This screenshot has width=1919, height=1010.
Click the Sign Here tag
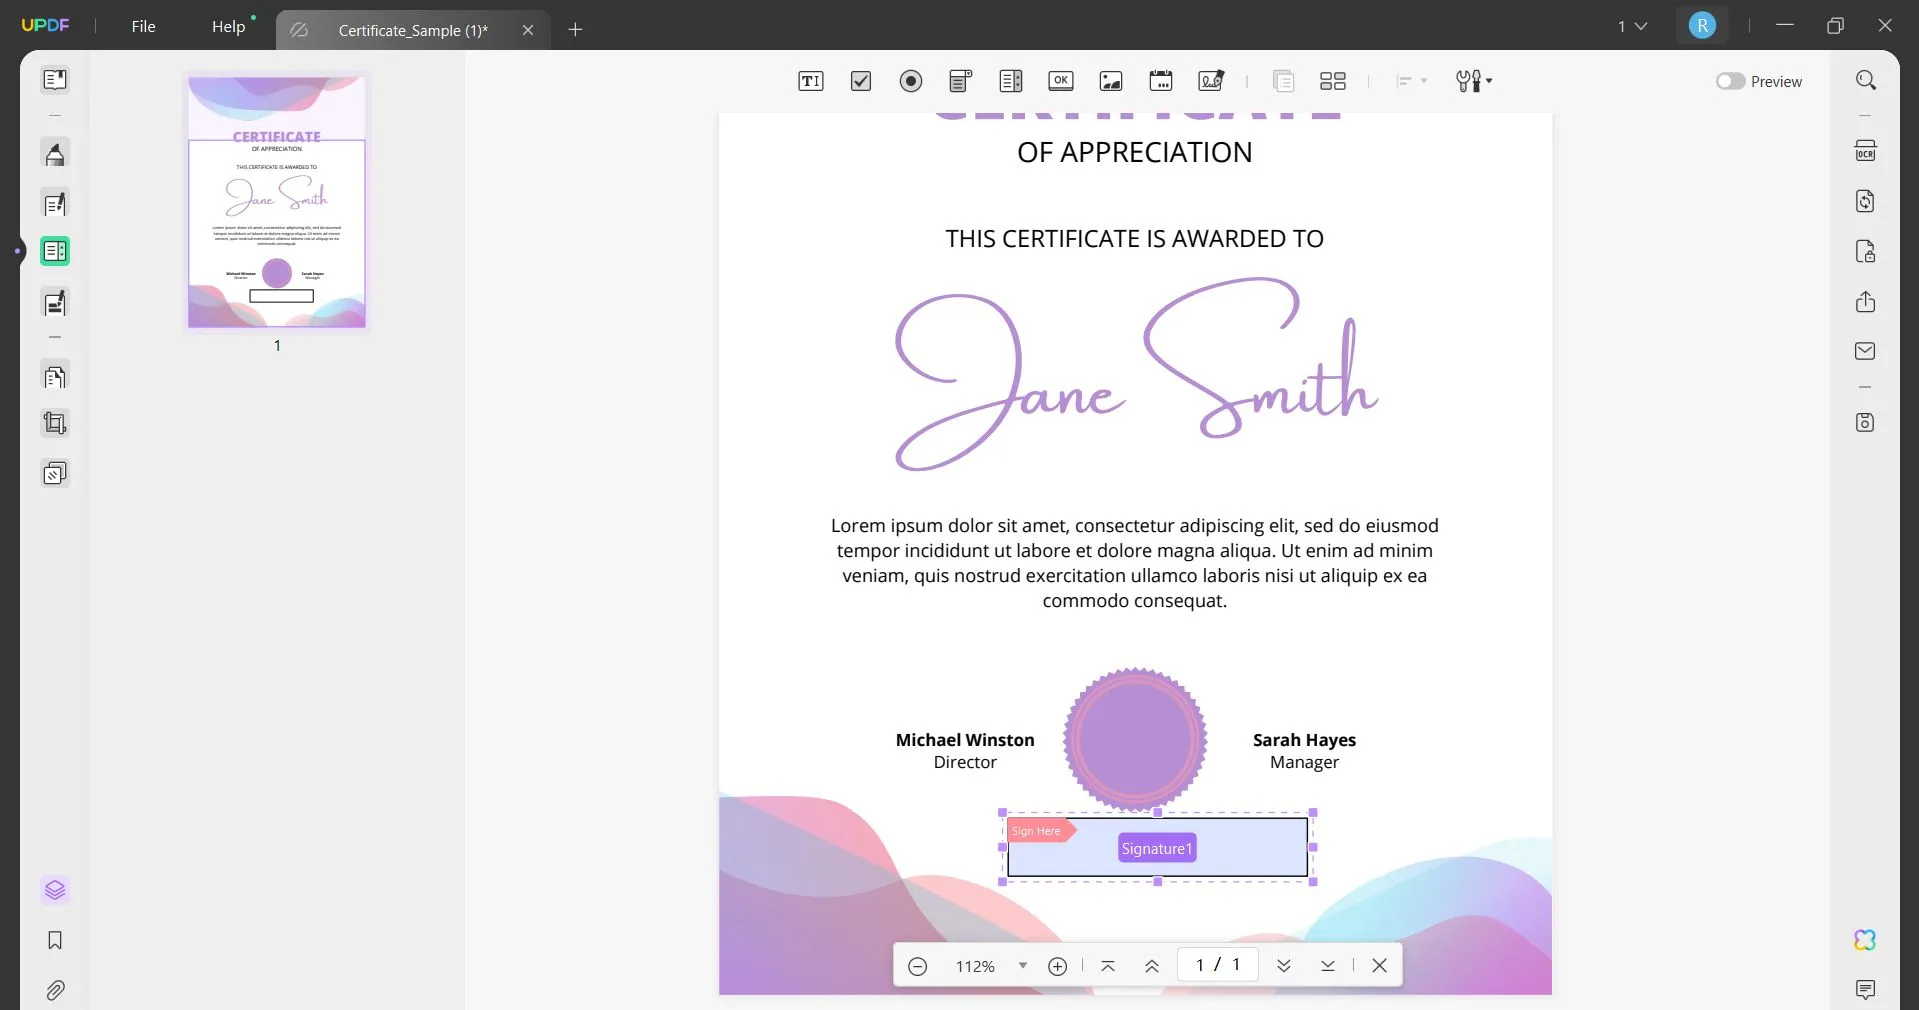[x=1040, y=831]
